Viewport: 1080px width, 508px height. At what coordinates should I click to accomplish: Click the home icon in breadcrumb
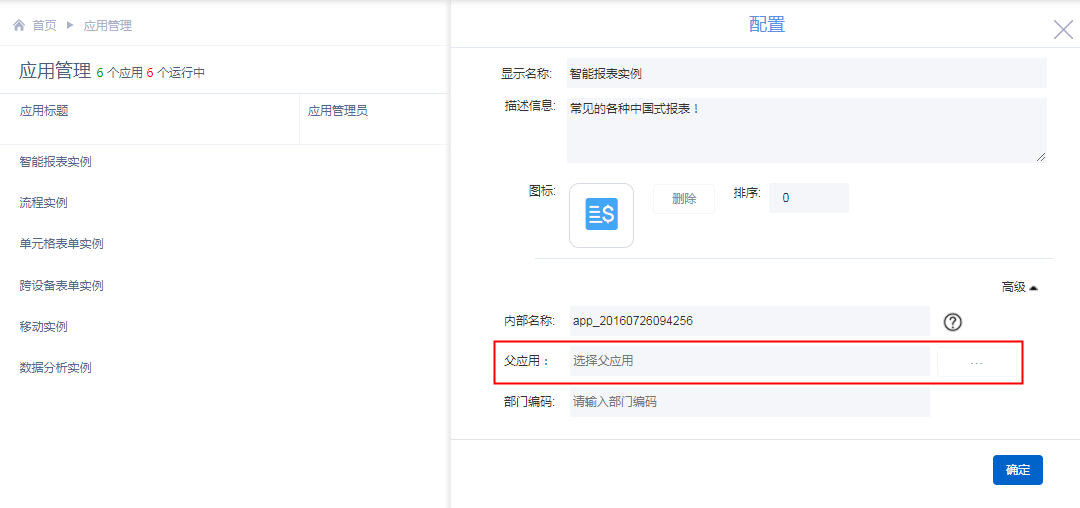point(19,25)
